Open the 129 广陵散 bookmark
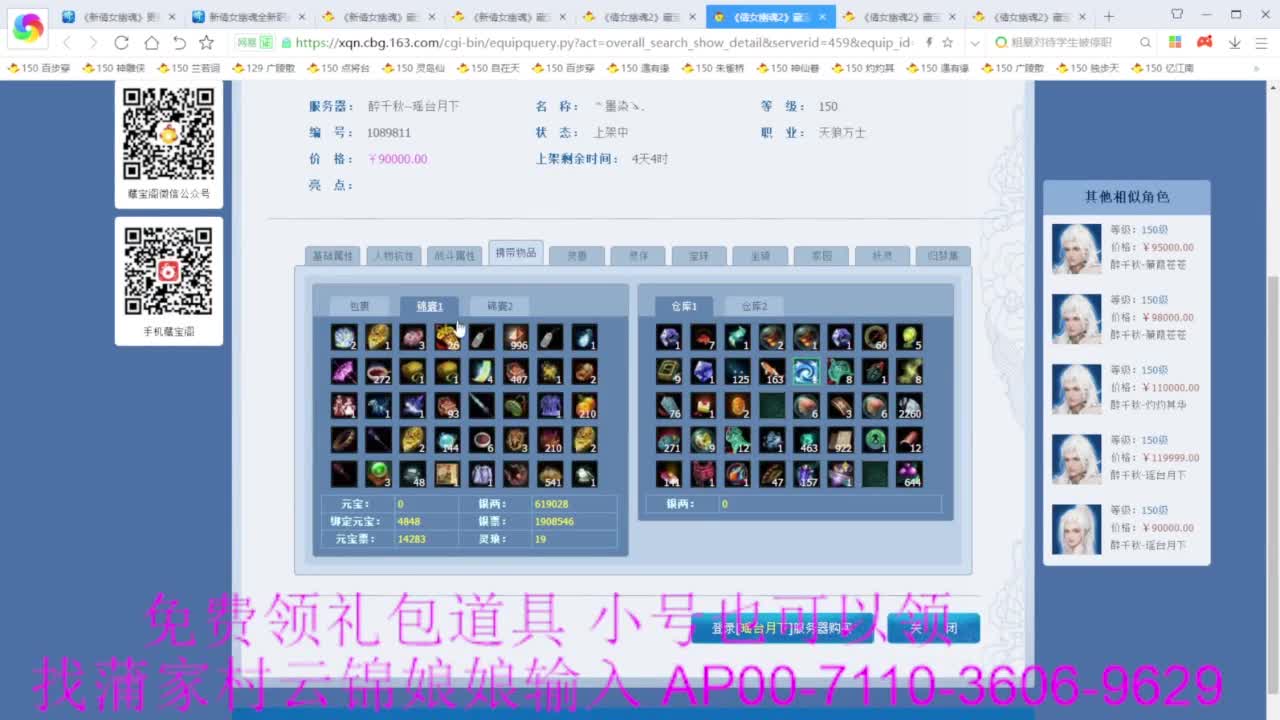This screenshot has width=1280, height=720. (263, 67)
